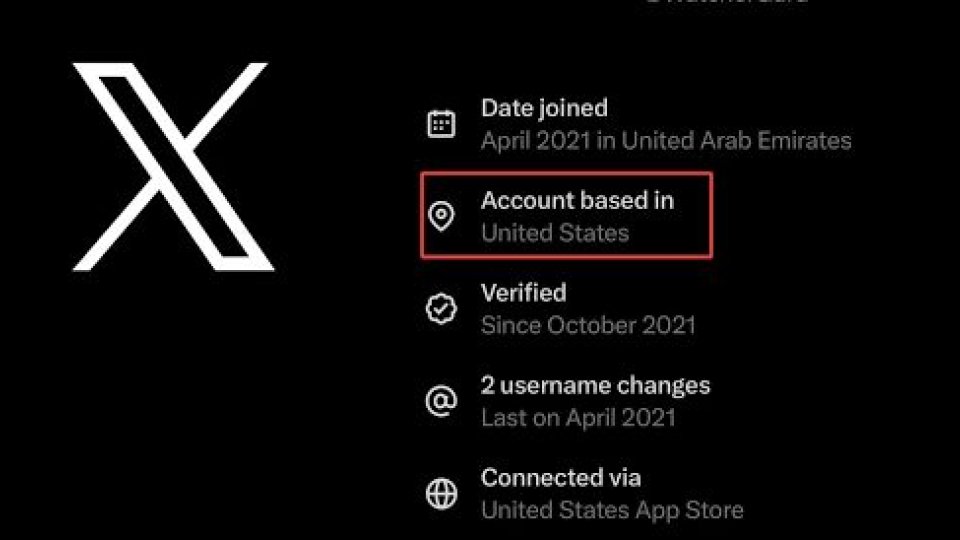Click the Account based in heading
Viewport: 960px width, 540px height.
click(x=577, y=200)
